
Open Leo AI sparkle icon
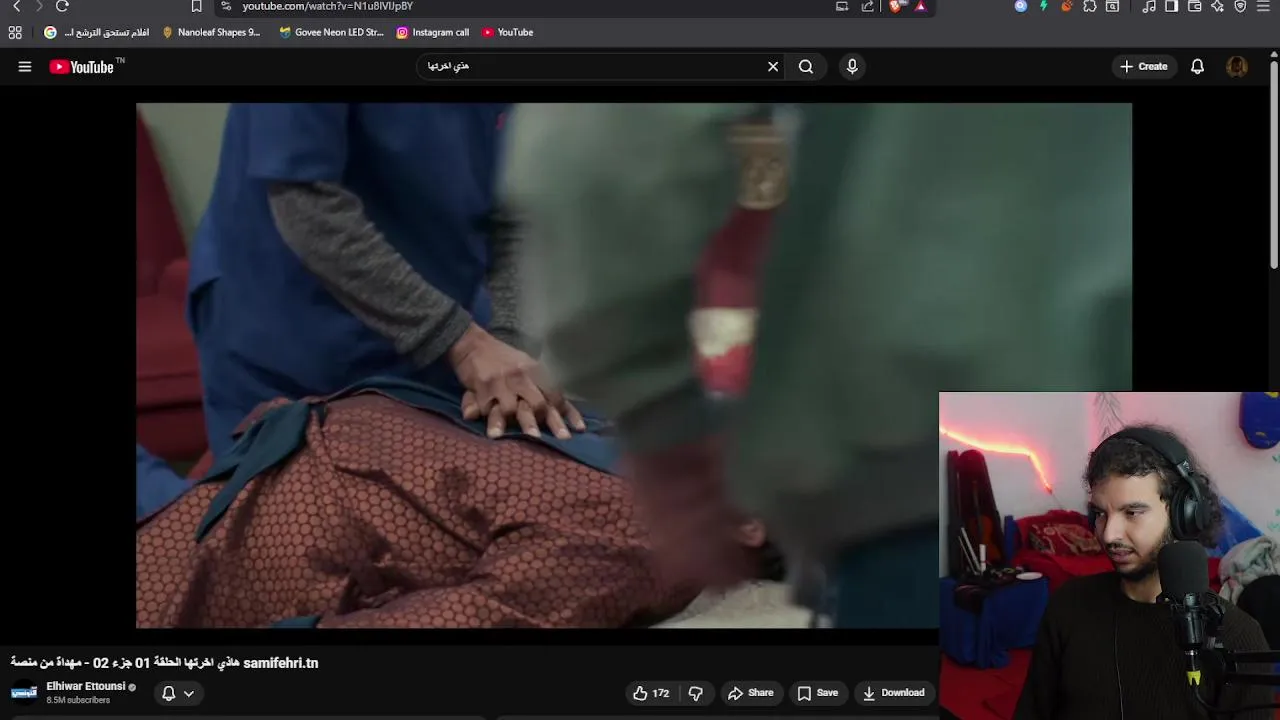tap(1217, 6)
